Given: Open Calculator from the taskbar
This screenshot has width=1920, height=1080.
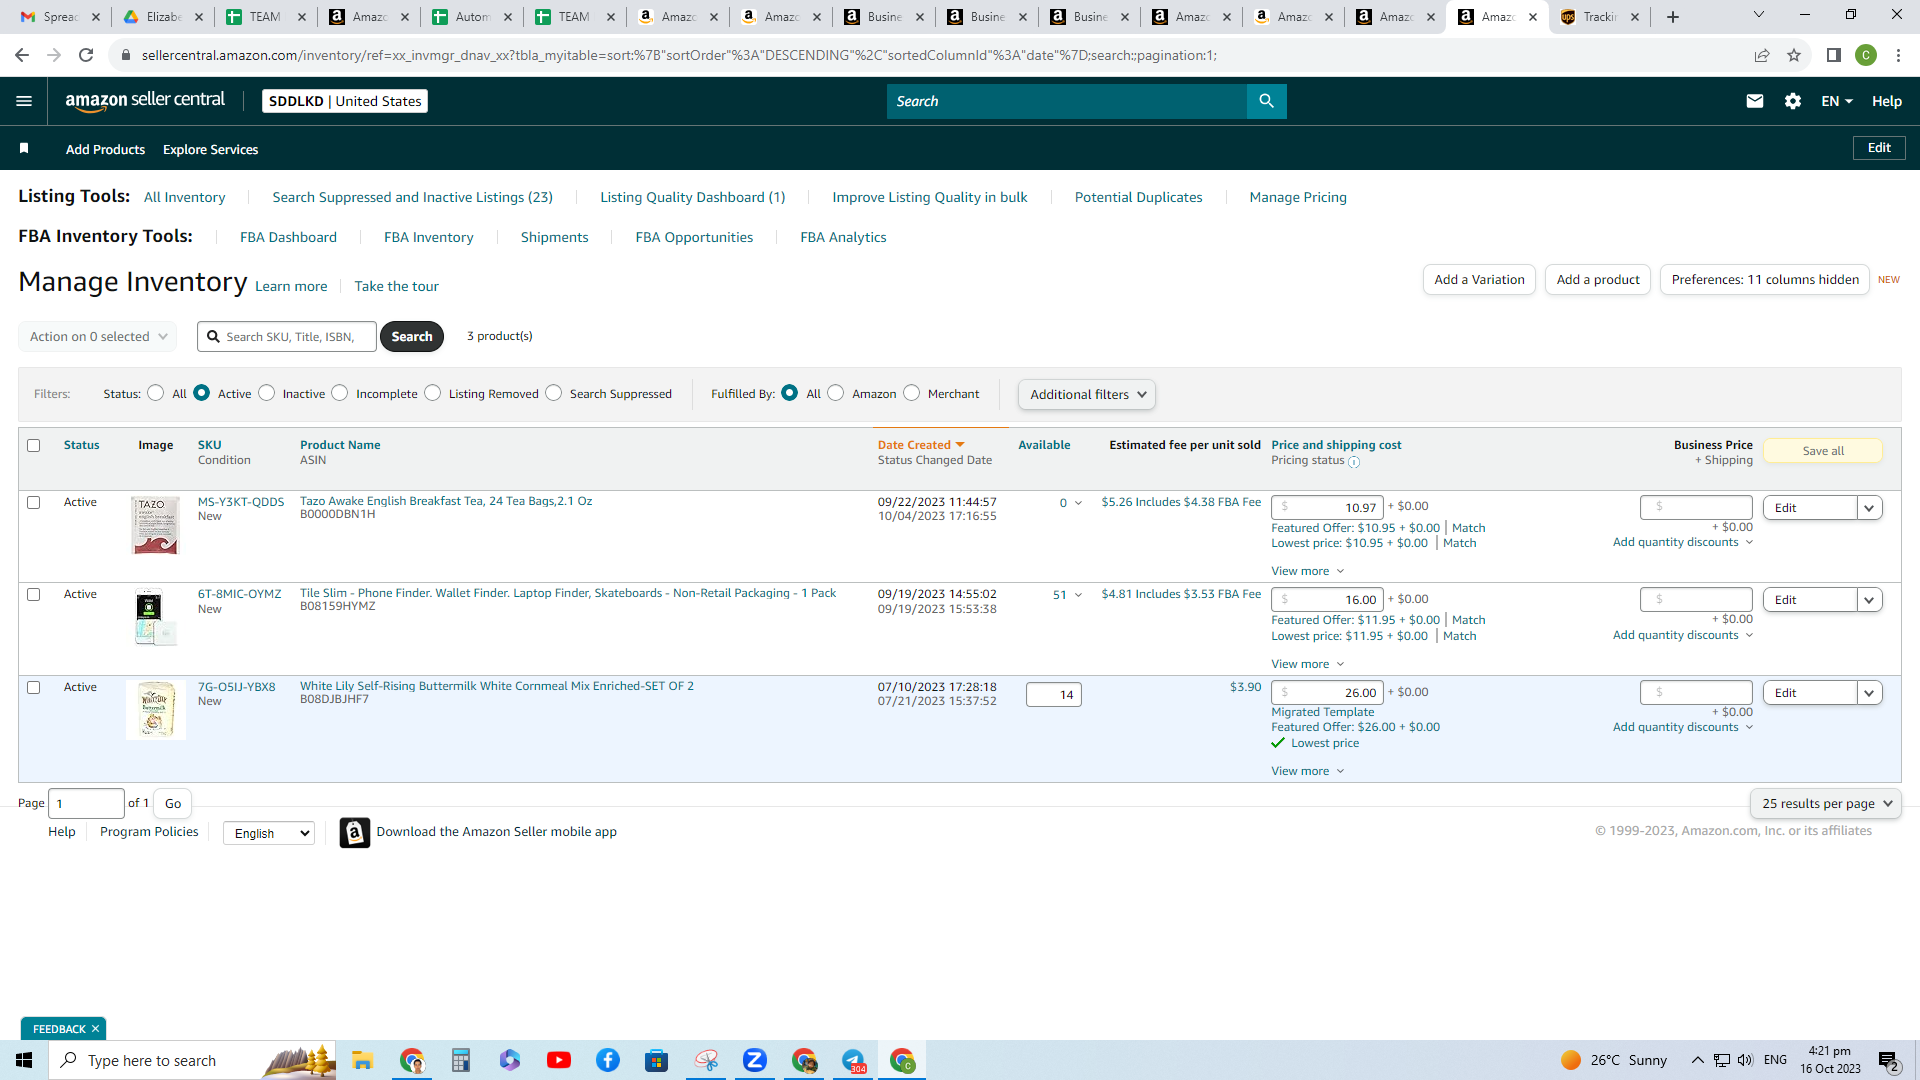Looking at the screenshot, I should 461,1060.
